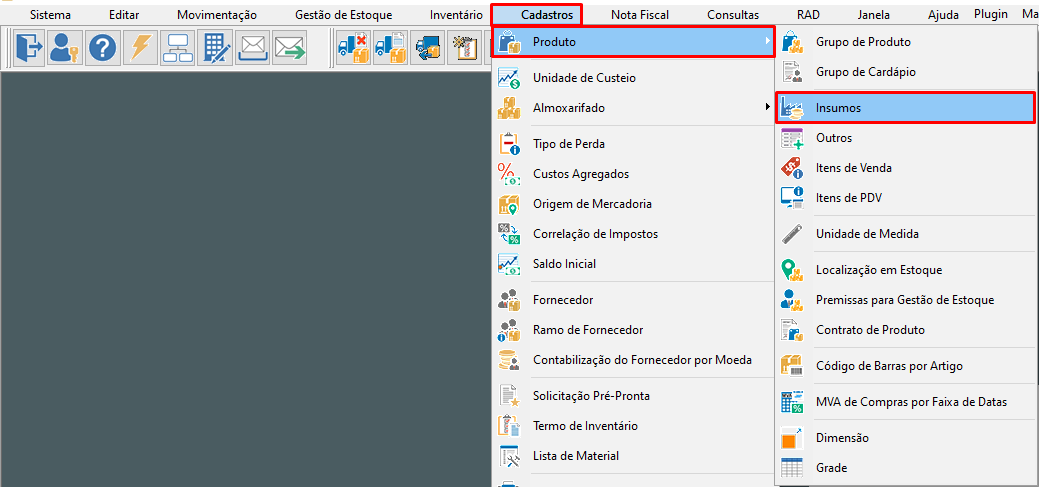
Task: Open Itens de Venda
Action: 905,168
